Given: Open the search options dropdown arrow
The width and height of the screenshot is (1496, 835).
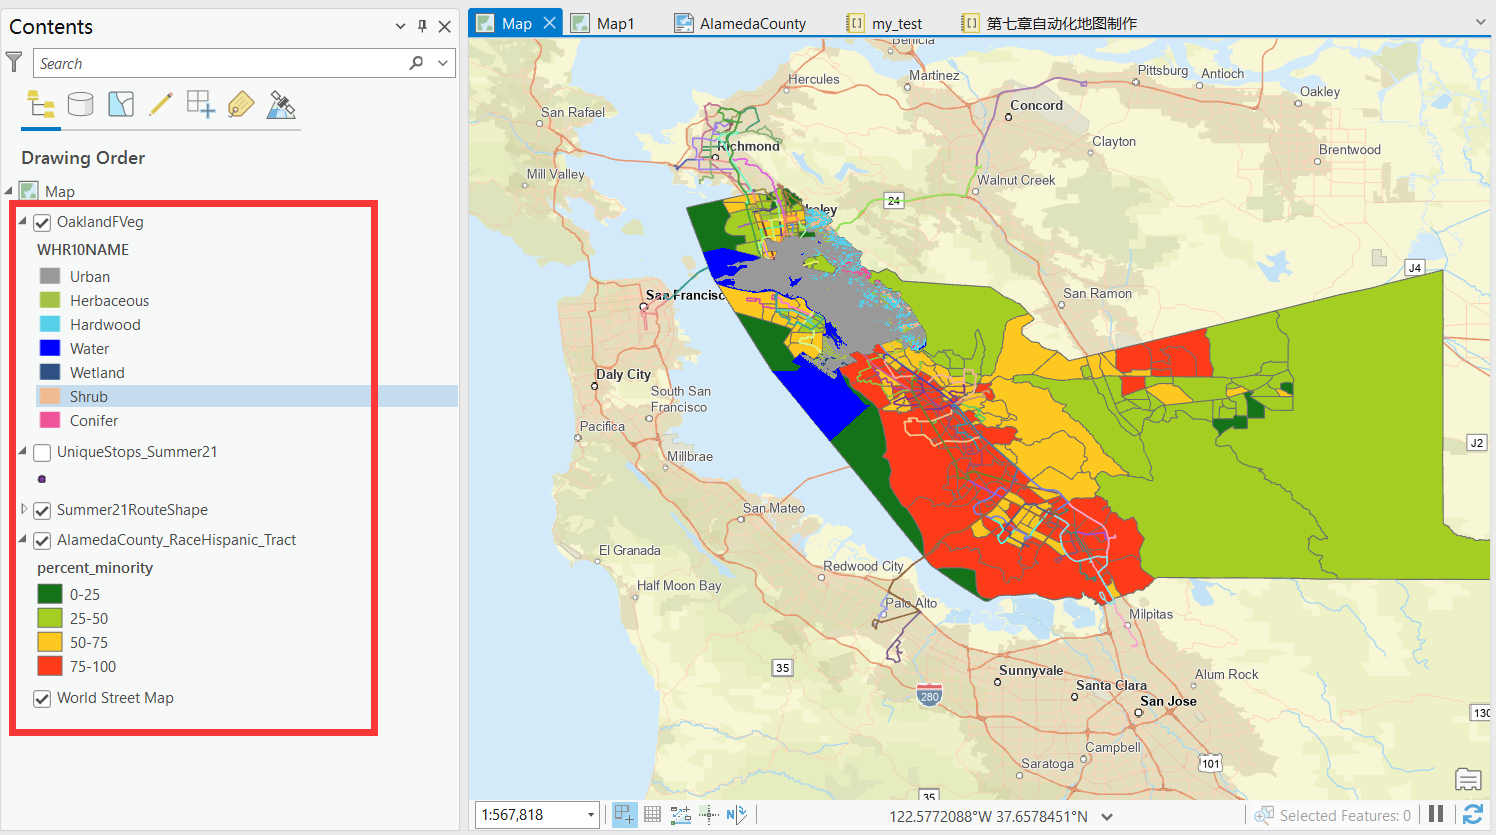Looking at the screenshot, I should click(x=443, y=63).
